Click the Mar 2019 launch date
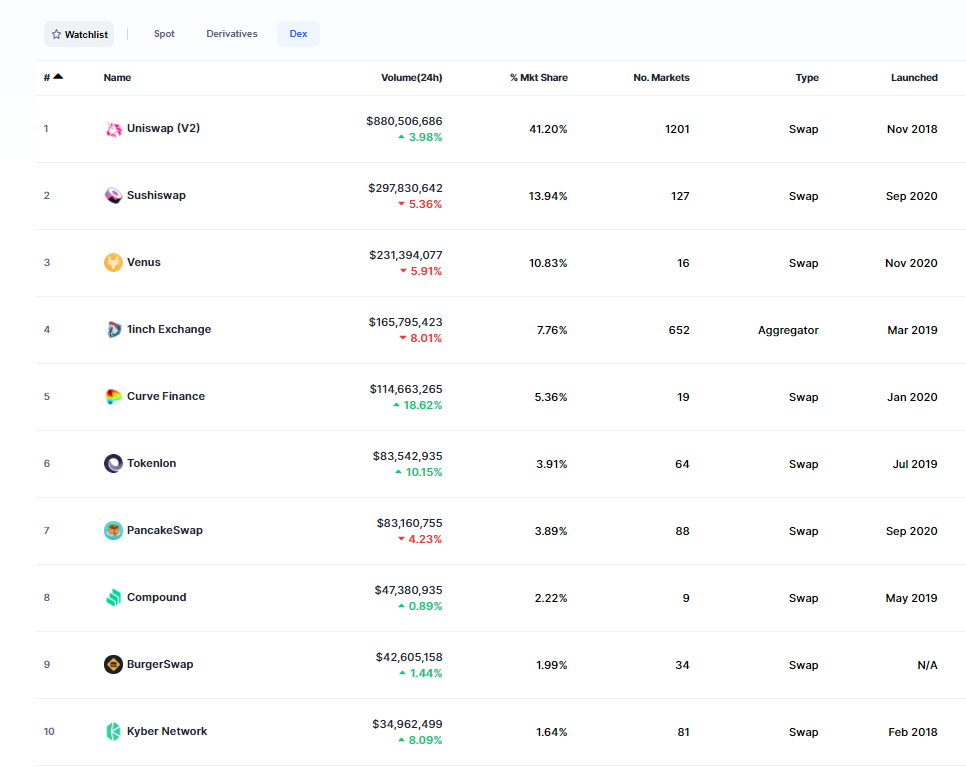 coord(912,330)
